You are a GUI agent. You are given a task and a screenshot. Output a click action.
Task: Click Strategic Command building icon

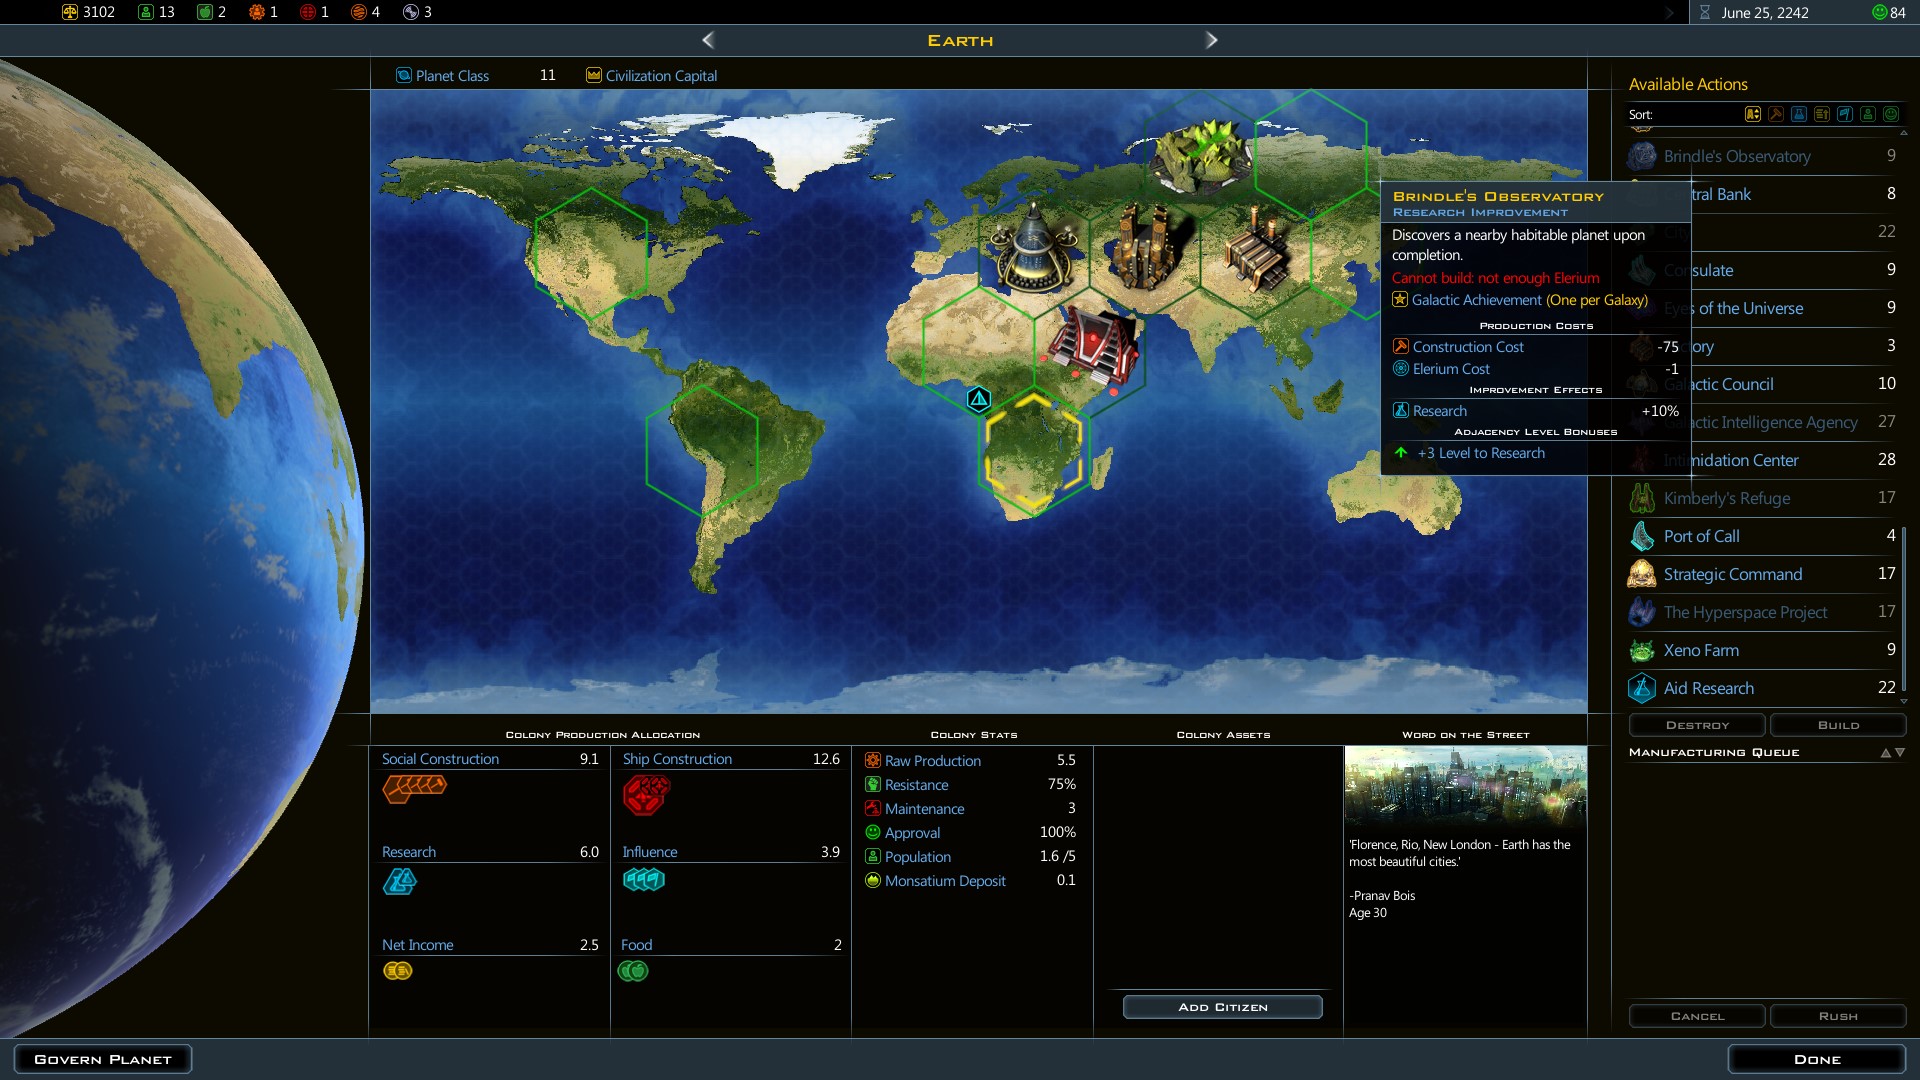(1641, 574)
